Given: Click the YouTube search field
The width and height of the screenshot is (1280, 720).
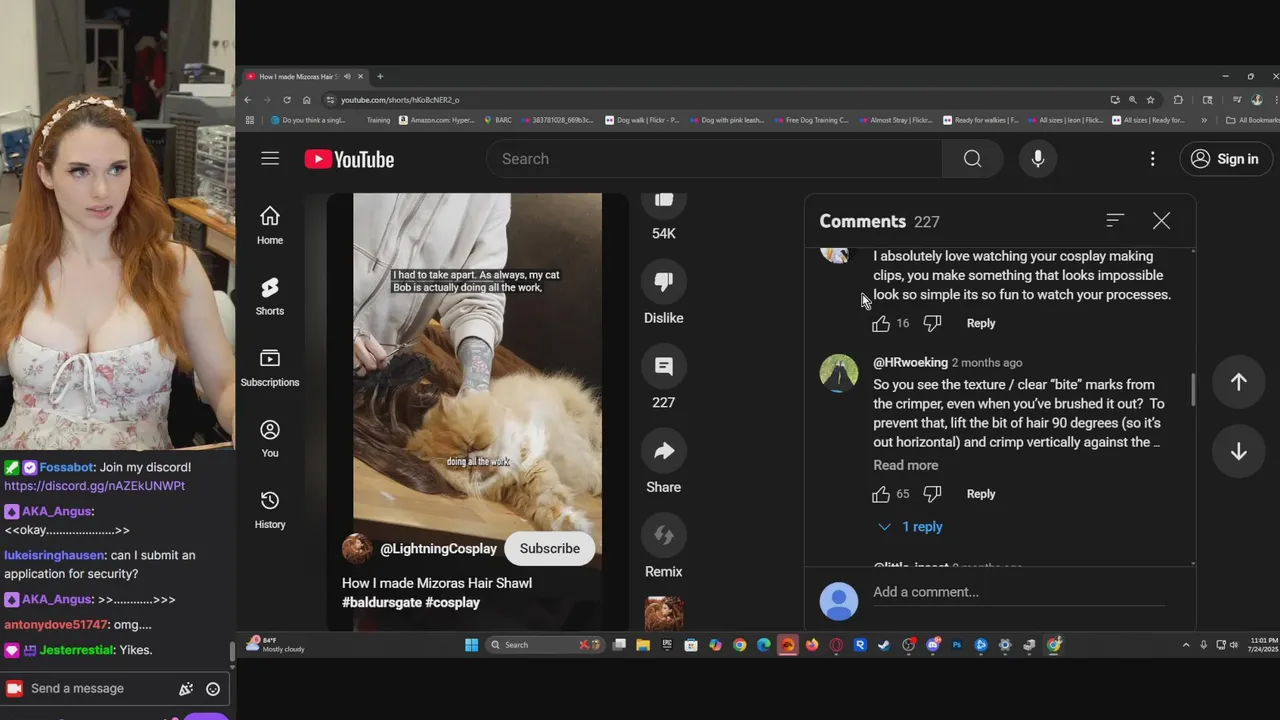Looking at the screenshot, I should click(713, 159).
